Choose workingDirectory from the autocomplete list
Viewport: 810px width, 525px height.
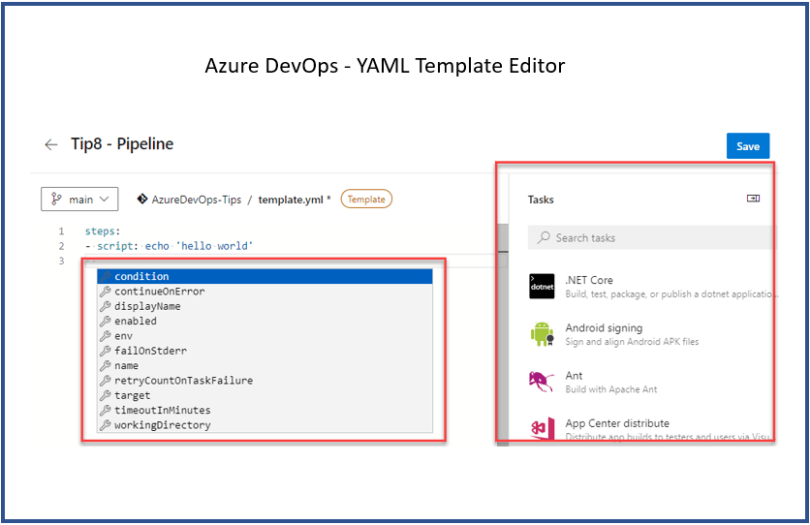[x=264, y=425]
